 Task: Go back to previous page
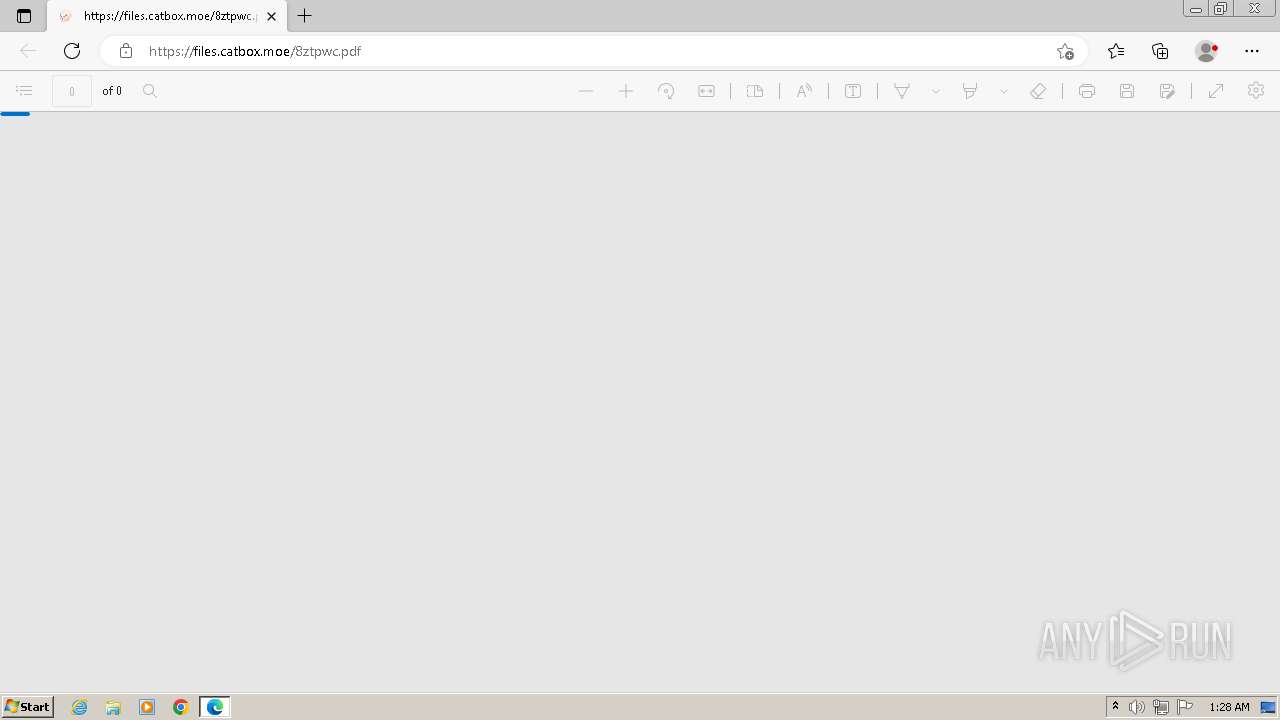pyautogui.click(x=28, y=51)
